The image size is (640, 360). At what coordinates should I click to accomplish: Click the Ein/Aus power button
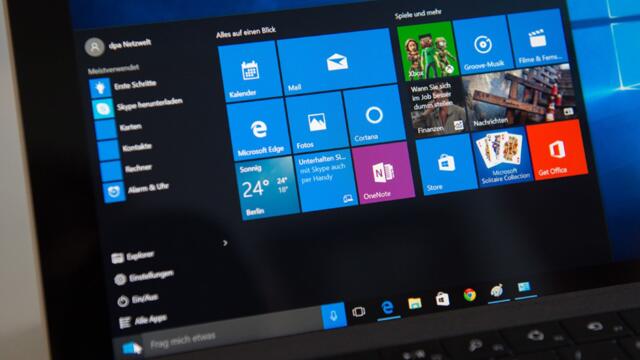pyautogui.click(x=138, y=300)
